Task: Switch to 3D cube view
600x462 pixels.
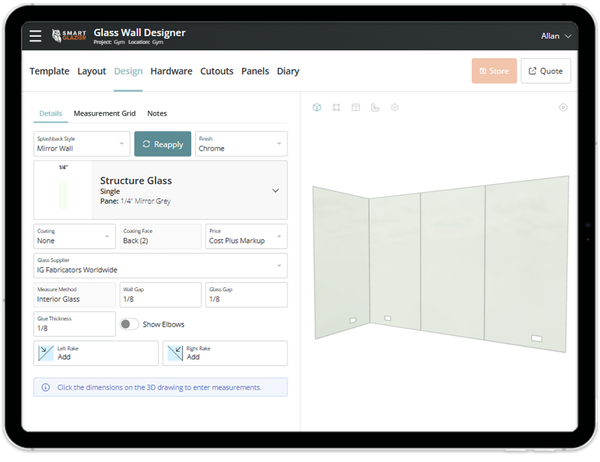Action: tap(317, 108)
